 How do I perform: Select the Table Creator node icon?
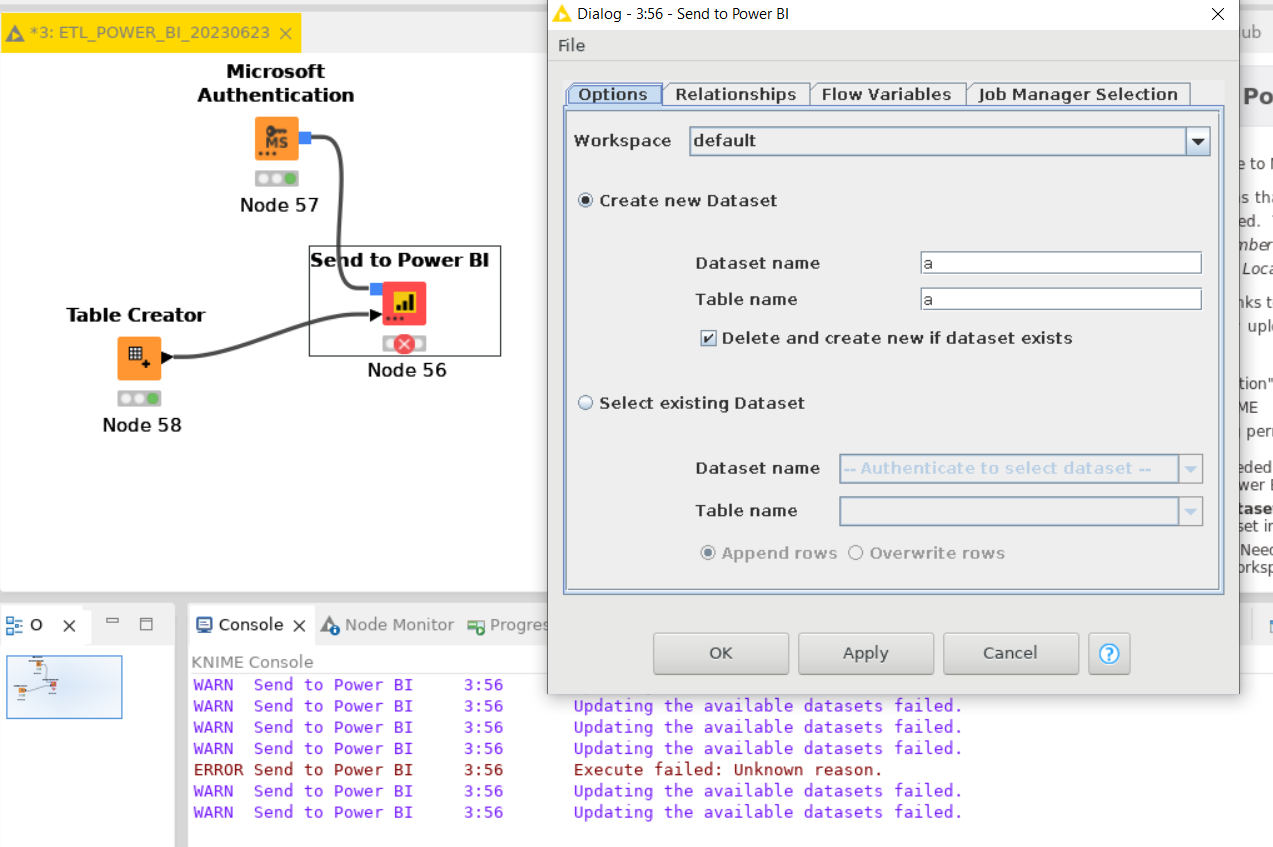tap(139, 358)
